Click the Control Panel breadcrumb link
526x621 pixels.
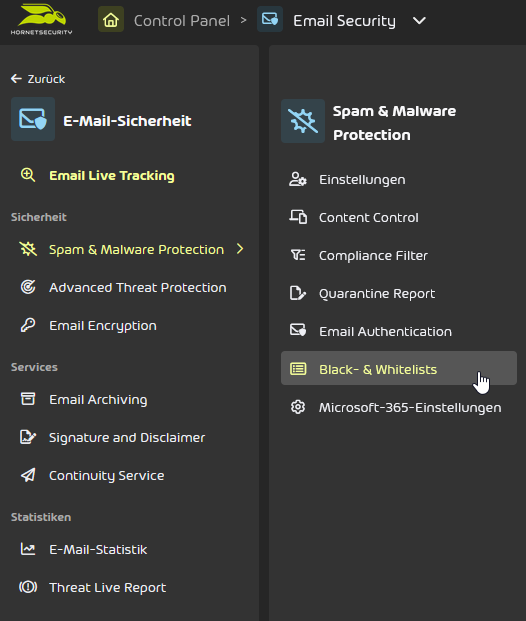coord(182,21)
